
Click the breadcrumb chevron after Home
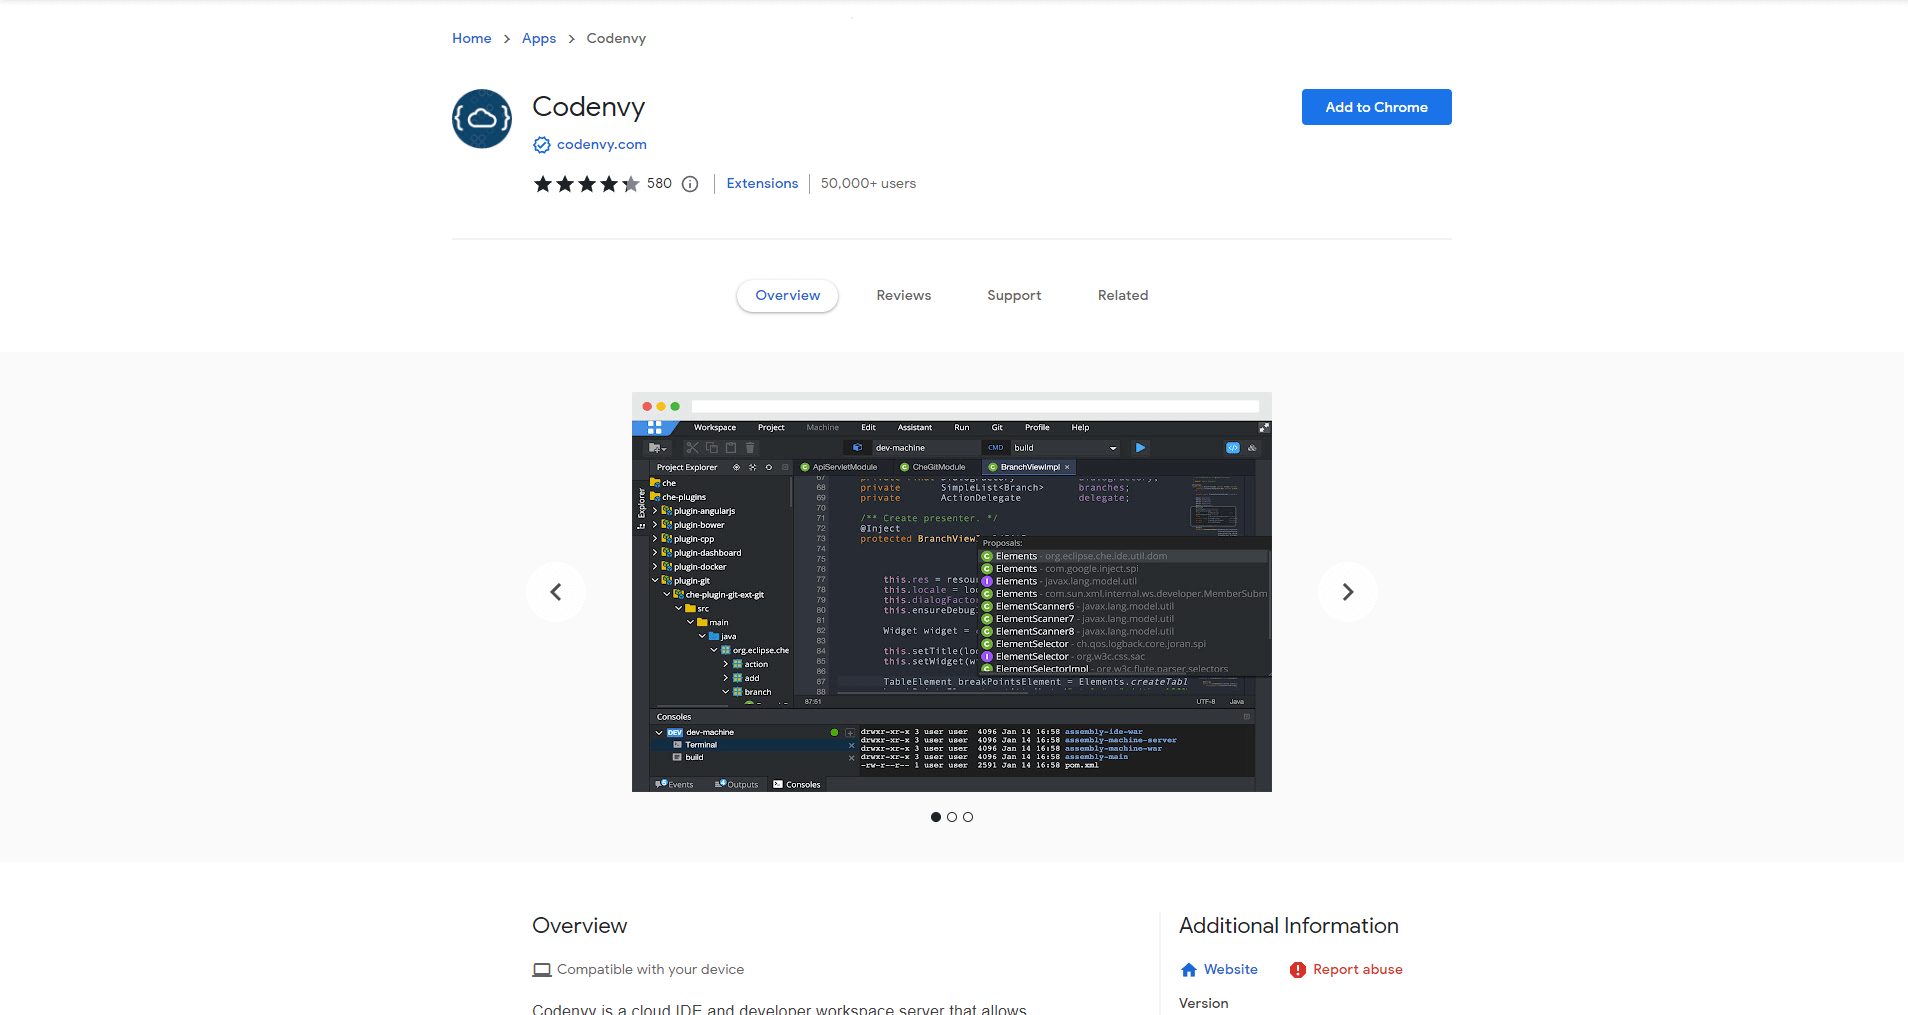507,39
